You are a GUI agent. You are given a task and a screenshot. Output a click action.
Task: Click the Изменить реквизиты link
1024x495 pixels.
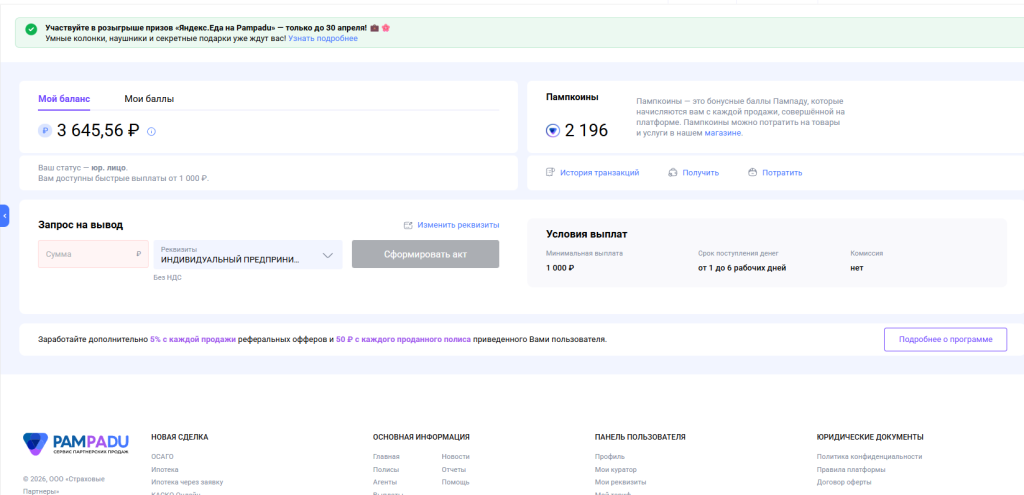pos(458,225)
